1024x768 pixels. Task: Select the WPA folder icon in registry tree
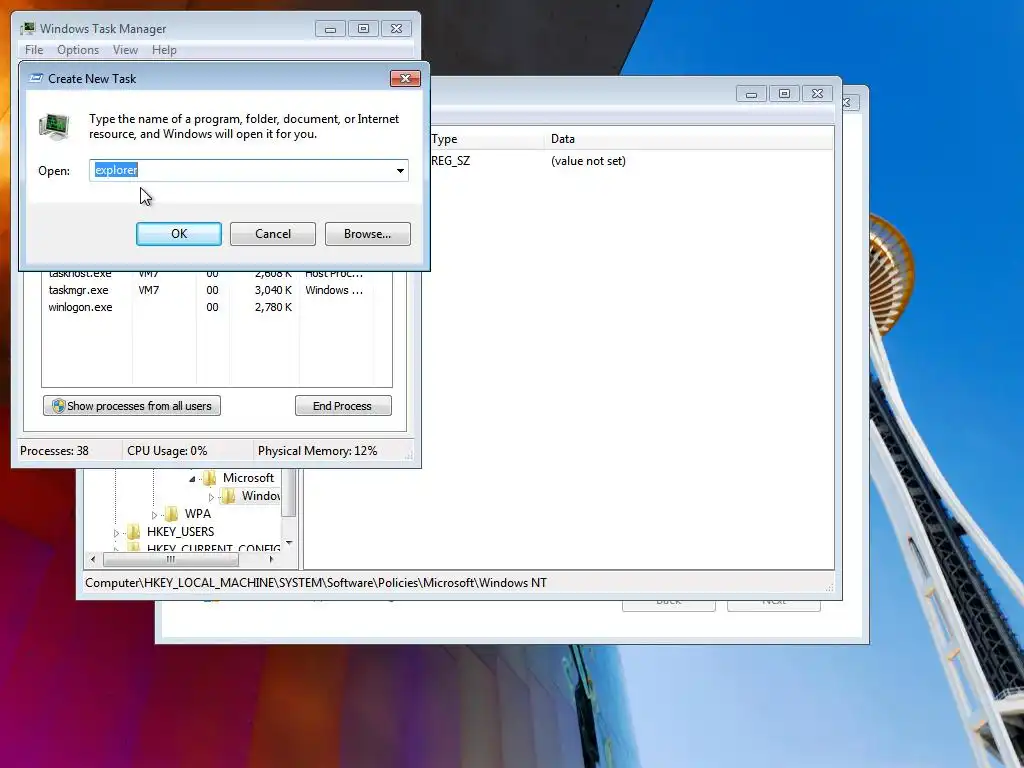point(172,514)
